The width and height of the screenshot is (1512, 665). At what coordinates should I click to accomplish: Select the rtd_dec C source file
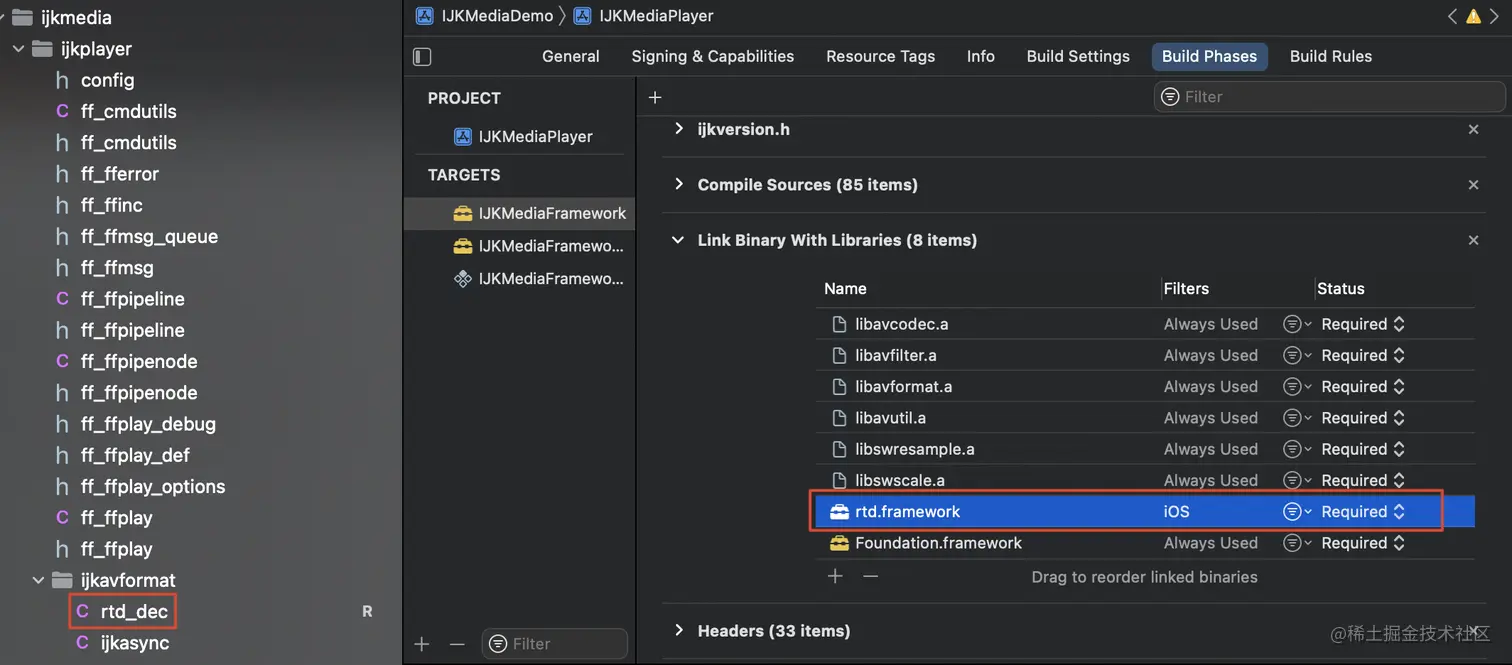pyautogui.click(x=123, y=611)
